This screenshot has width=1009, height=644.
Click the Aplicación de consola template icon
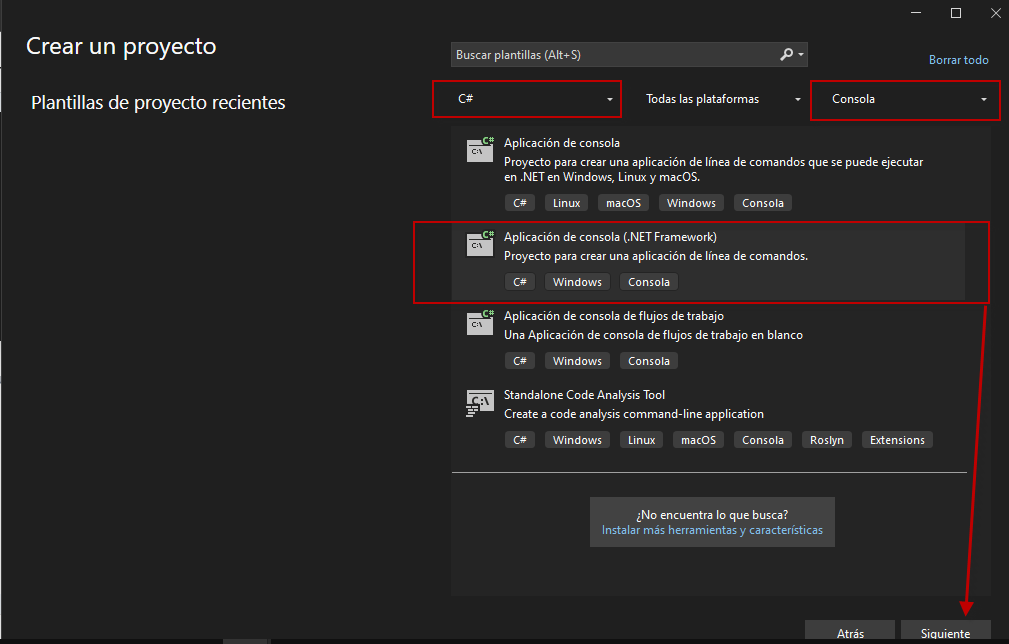480,149
